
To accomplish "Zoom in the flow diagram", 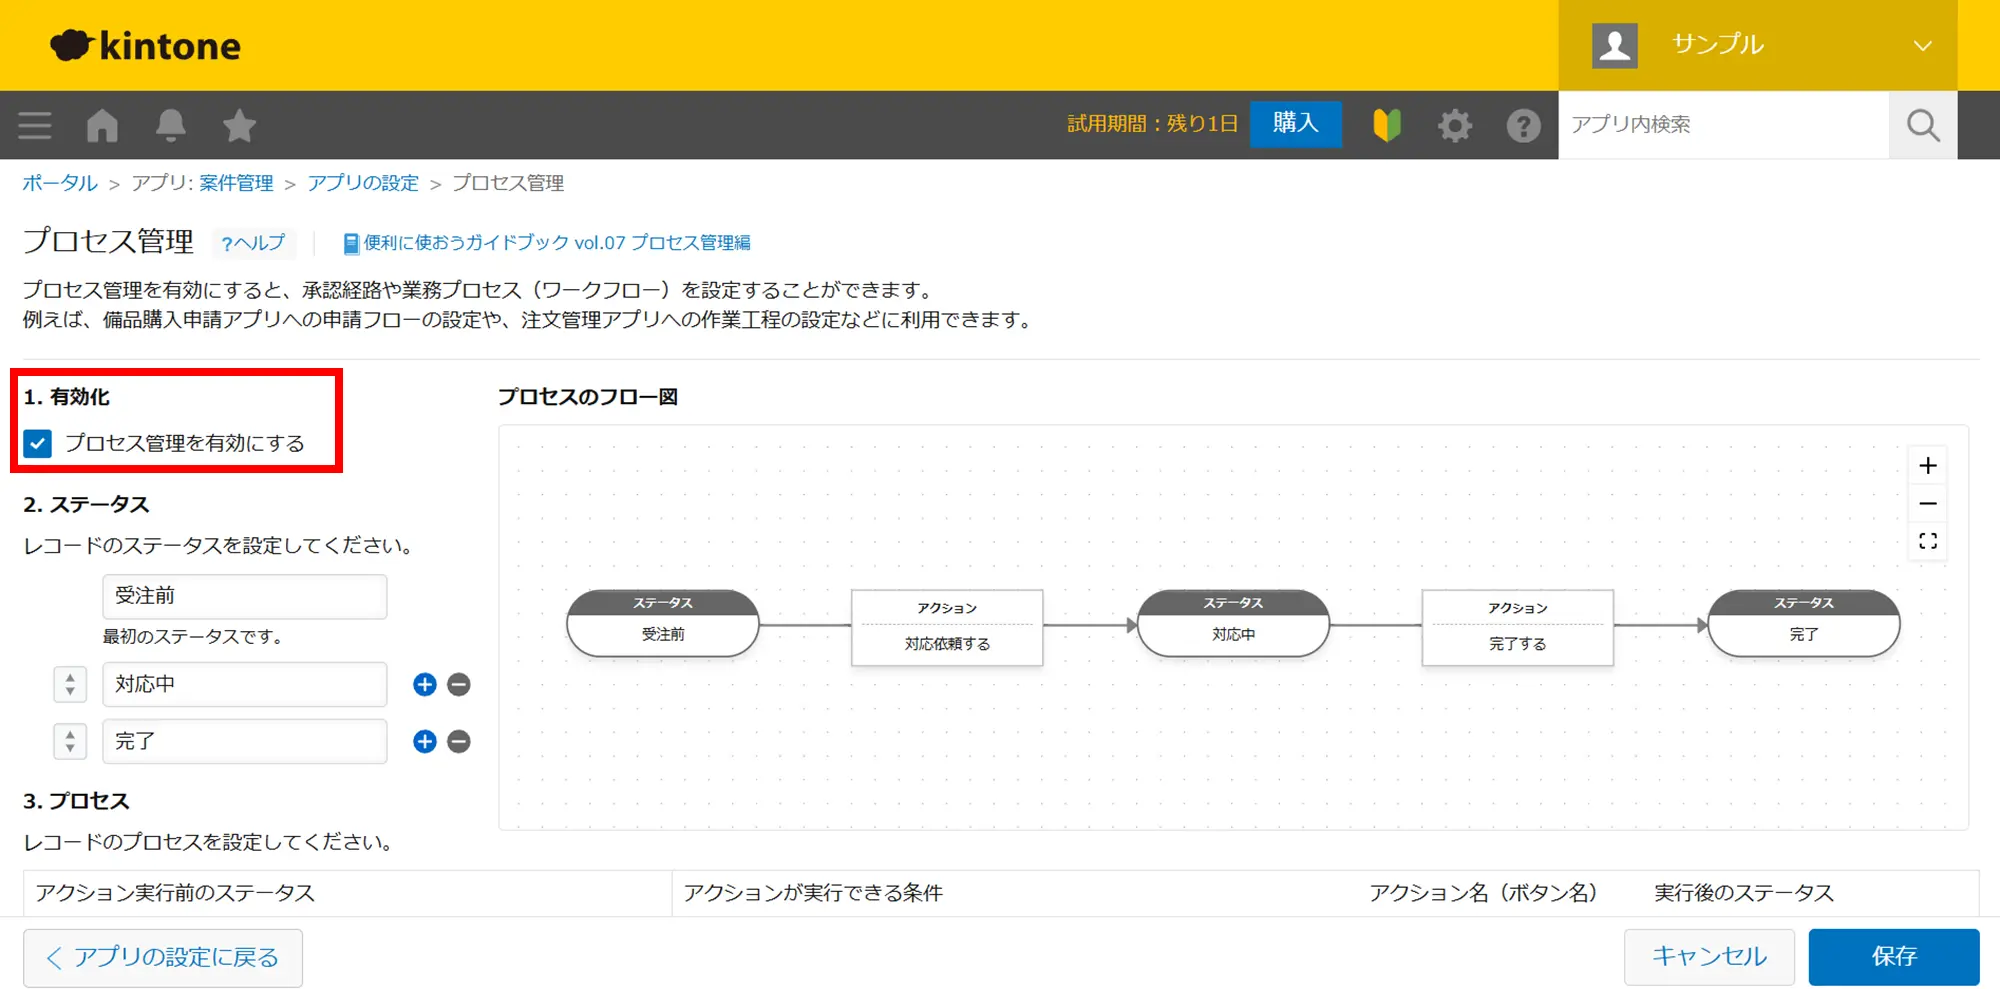I will point(1928,466).
